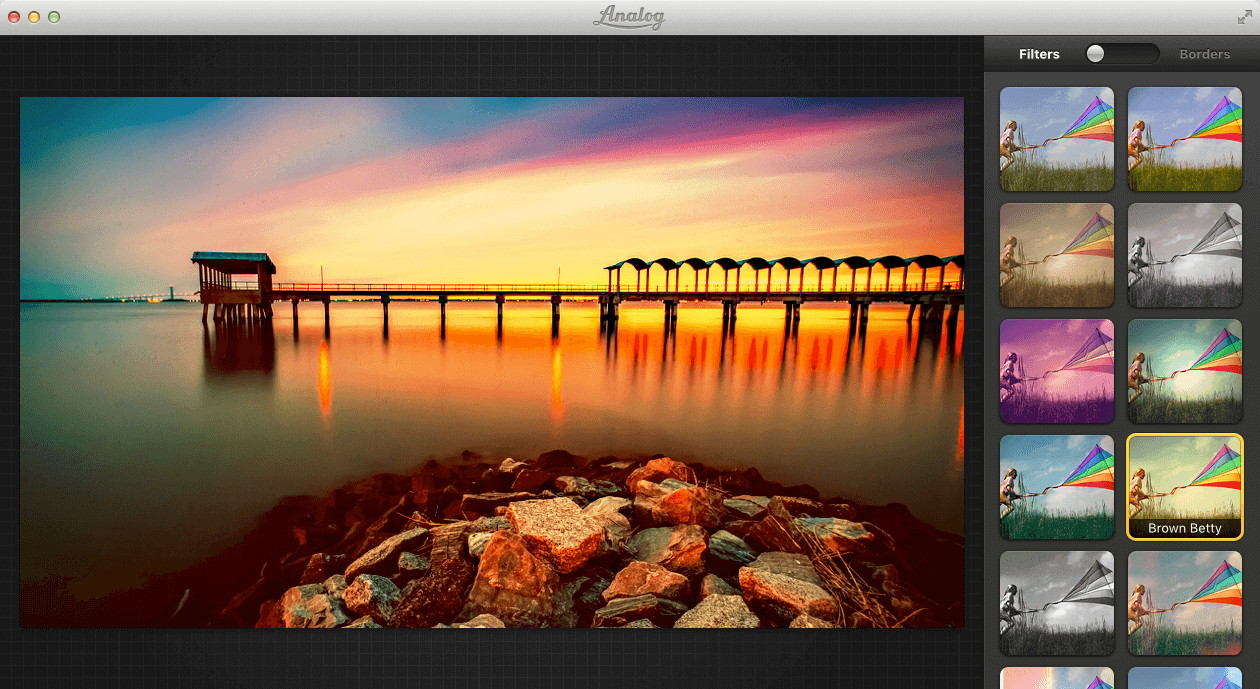The image size is (1260, 689).
Task: Click the main sunset pier photo preview
Action: 492,362
